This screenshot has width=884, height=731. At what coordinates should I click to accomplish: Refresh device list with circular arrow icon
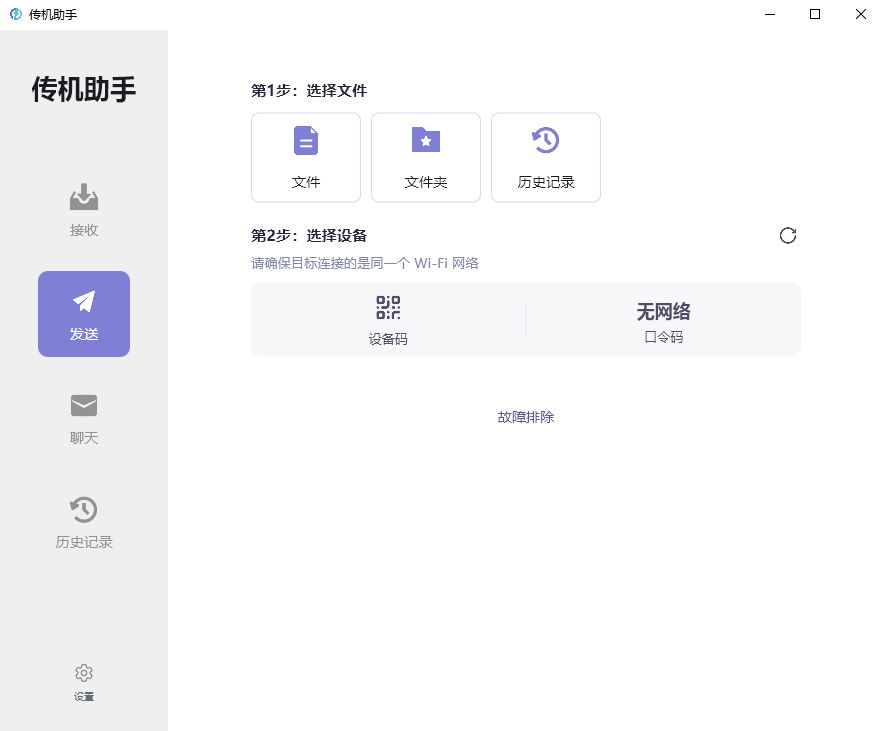click(x=788, y=236)
